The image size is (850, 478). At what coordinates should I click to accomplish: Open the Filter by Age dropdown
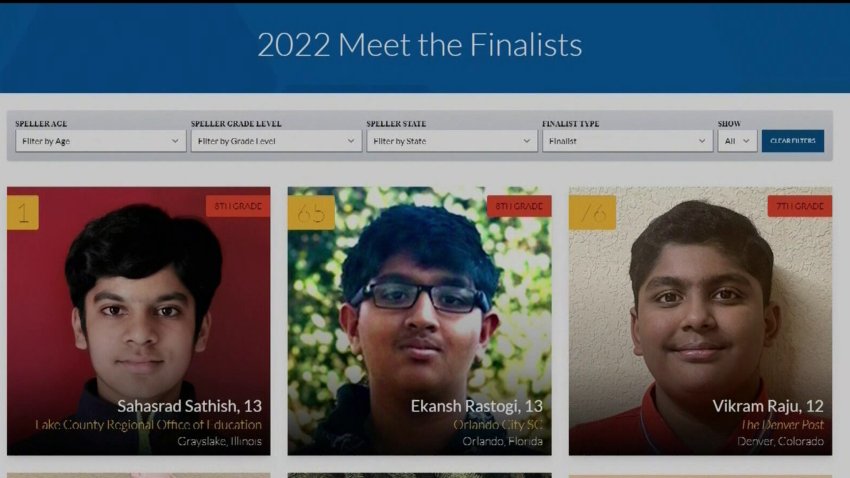coord(101,141)
